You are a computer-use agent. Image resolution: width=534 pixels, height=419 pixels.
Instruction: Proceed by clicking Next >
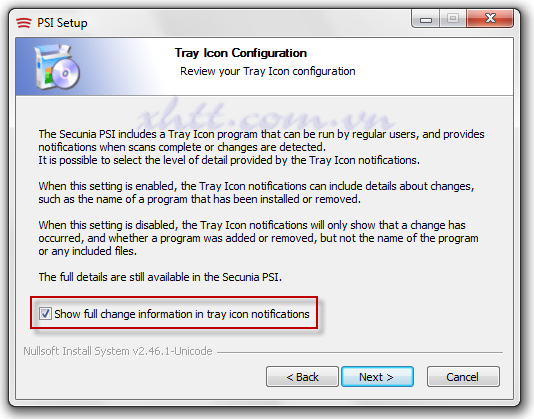click(377, 377)
